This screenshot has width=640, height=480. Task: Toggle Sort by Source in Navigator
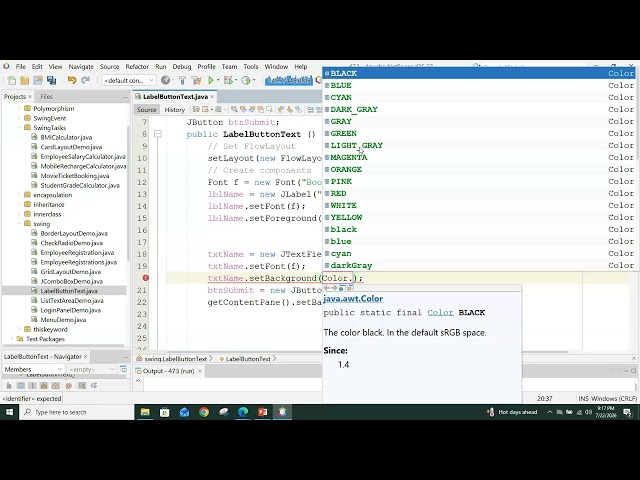point(93,385)
